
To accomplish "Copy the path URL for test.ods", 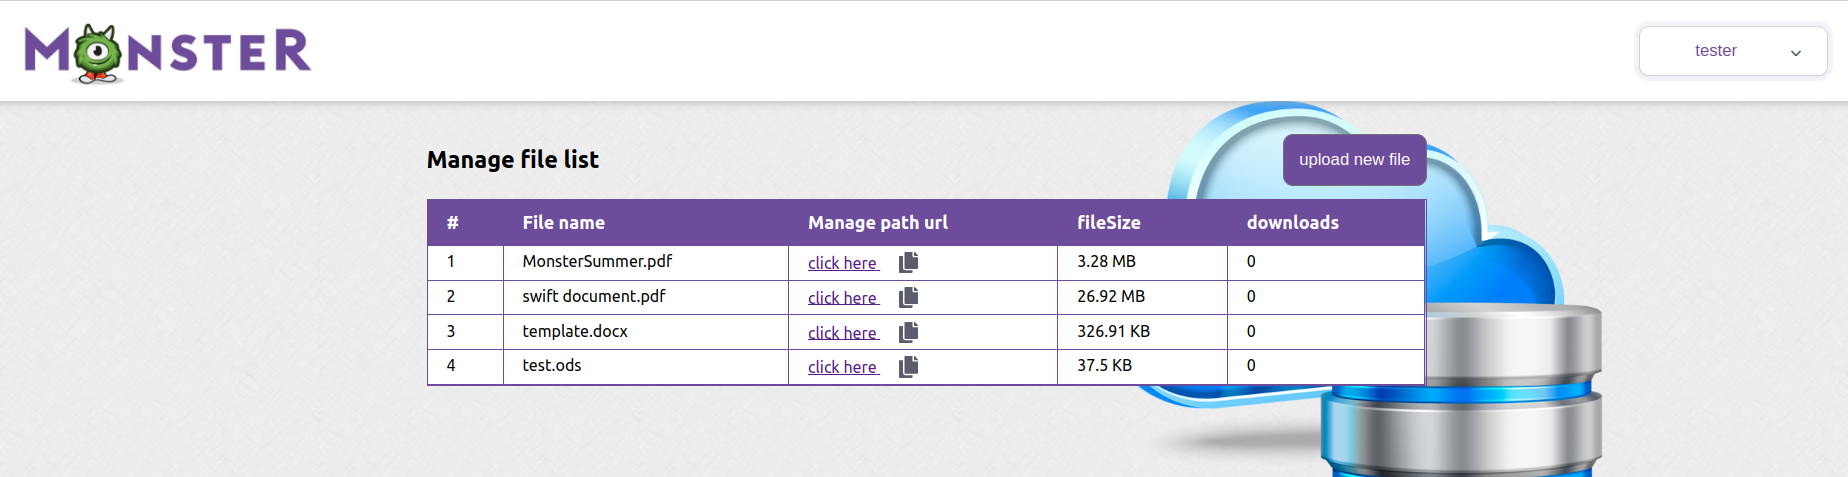I will click(908, 367).
